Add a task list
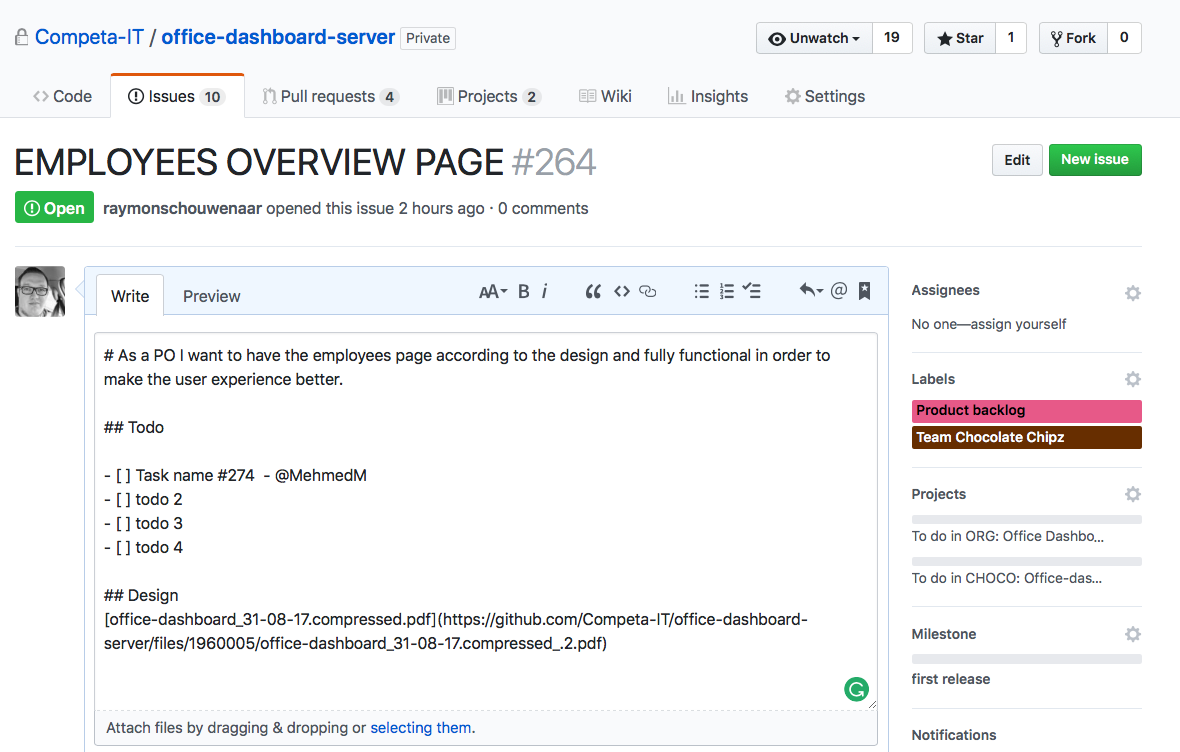 coord(752,291)
